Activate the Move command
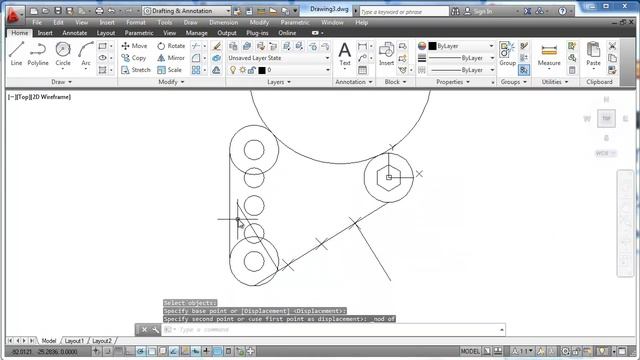Image resolution: width=640 pixels, height=360 pixels. pyautogui.click(x=134, y=46)
